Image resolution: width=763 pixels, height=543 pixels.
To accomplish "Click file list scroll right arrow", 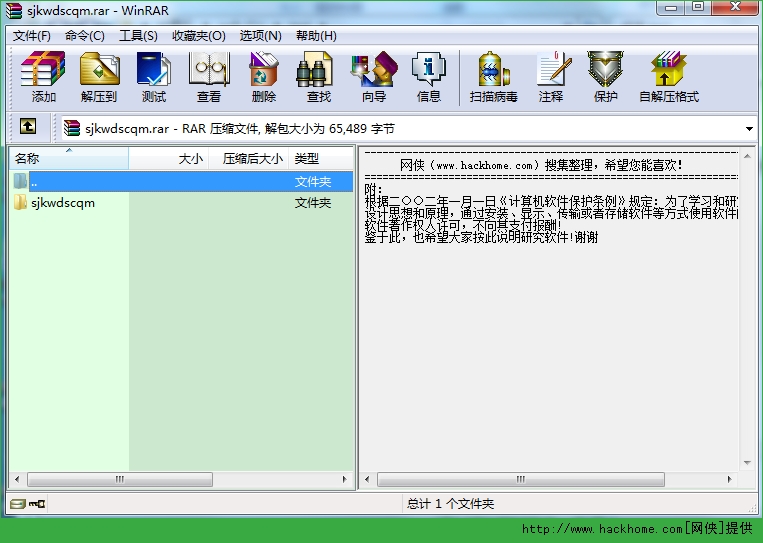I will (345, 479).
